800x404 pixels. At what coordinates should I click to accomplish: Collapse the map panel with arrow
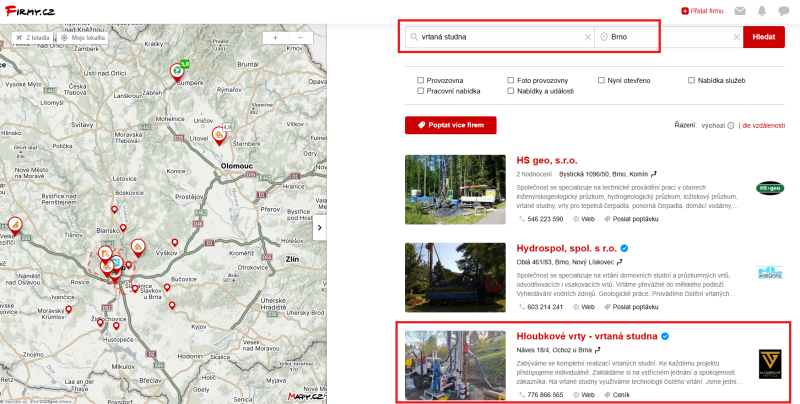pyautogui.click(x=319, y=228)
